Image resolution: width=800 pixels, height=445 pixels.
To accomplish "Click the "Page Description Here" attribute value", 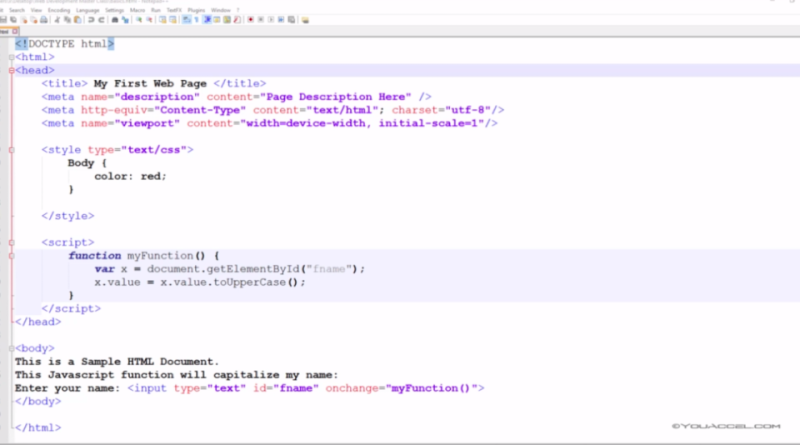I will [335, 97].
